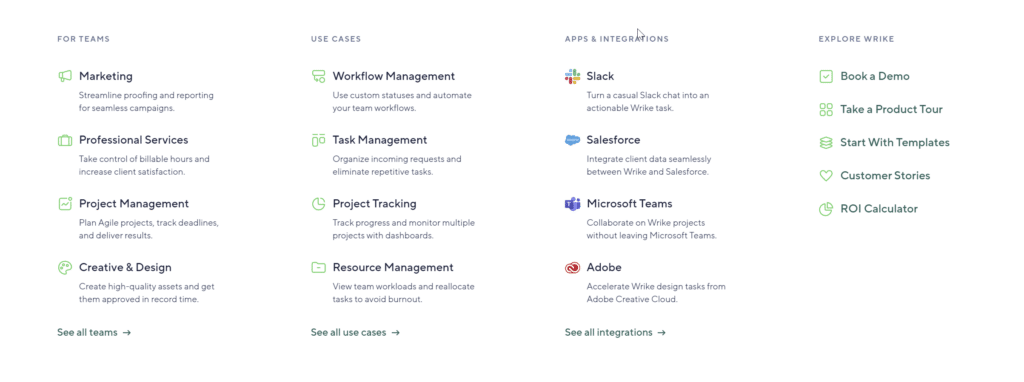Screen dimensions: 1024x382
Task: Open the Slack integration link
Action: pos(600,76)
